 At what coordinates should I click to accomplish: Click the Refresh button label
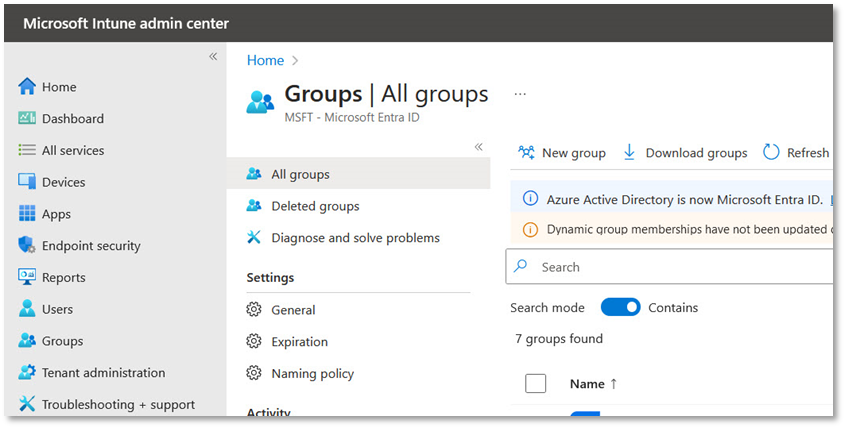808,153
